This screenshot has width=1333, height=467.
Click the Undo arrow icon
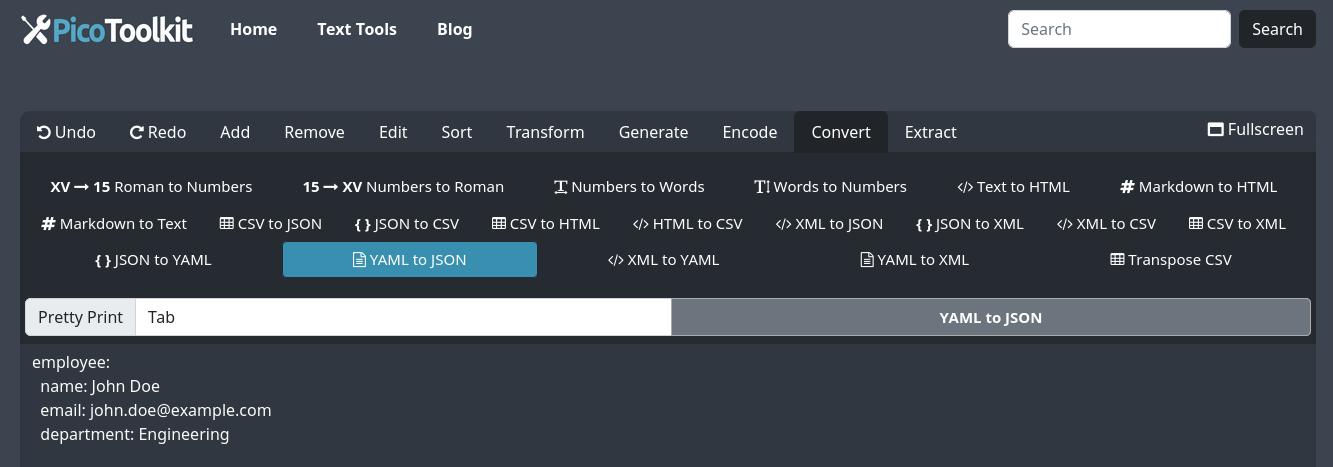[44, 132]
